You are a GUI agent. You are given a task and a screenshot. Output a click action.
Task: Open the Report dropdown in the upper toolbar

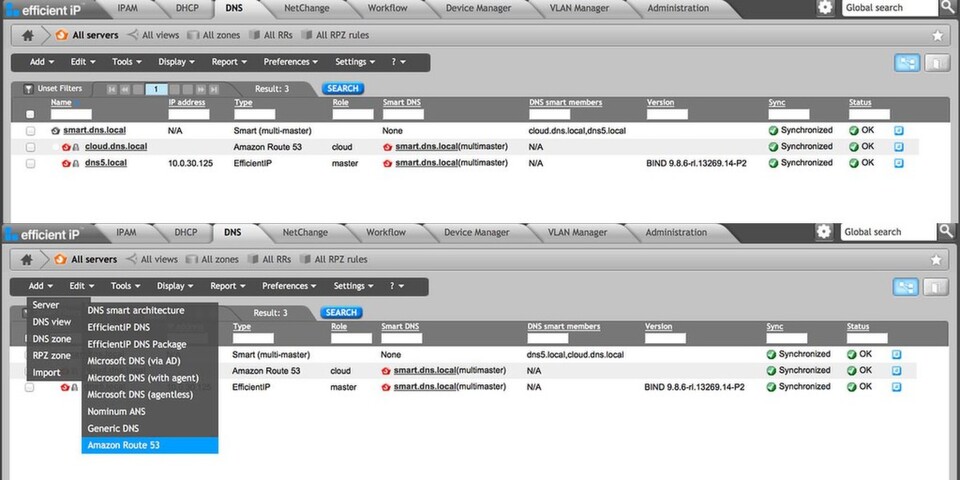(229, 62)
